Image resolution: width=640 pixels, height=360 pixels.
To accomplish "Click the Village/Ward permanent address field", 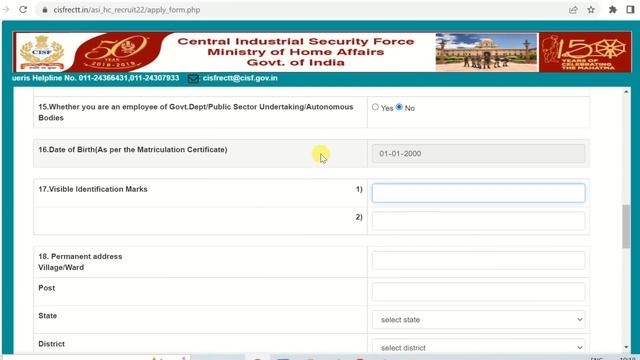I will [x=478, y=260].
